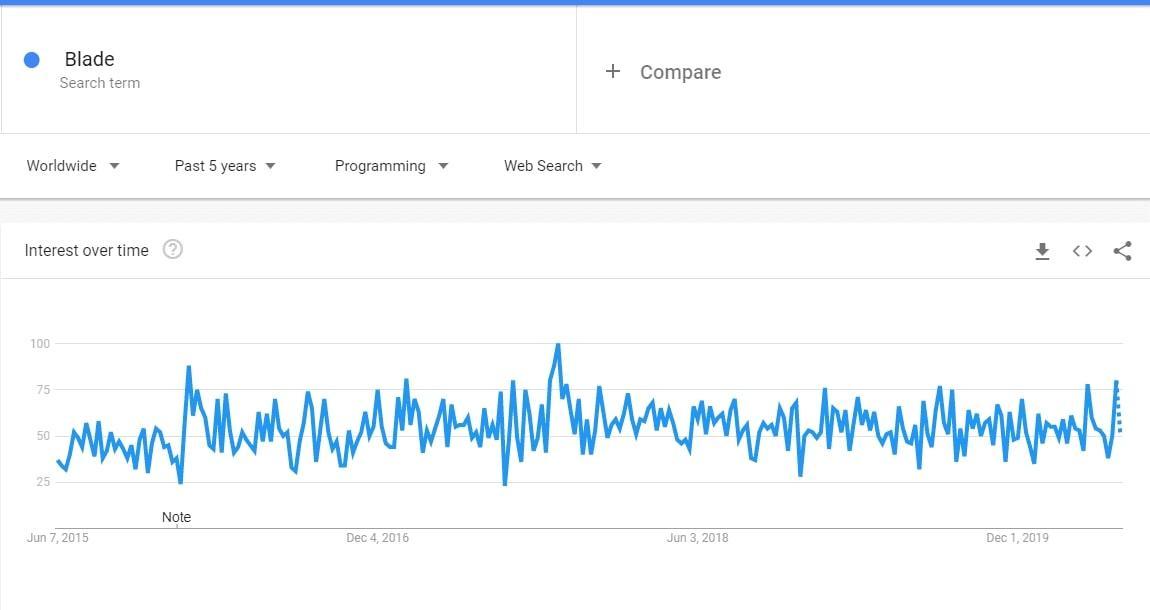Open the Programming category dropdown
The image size is (1150, 610).
tap(391, 166)
